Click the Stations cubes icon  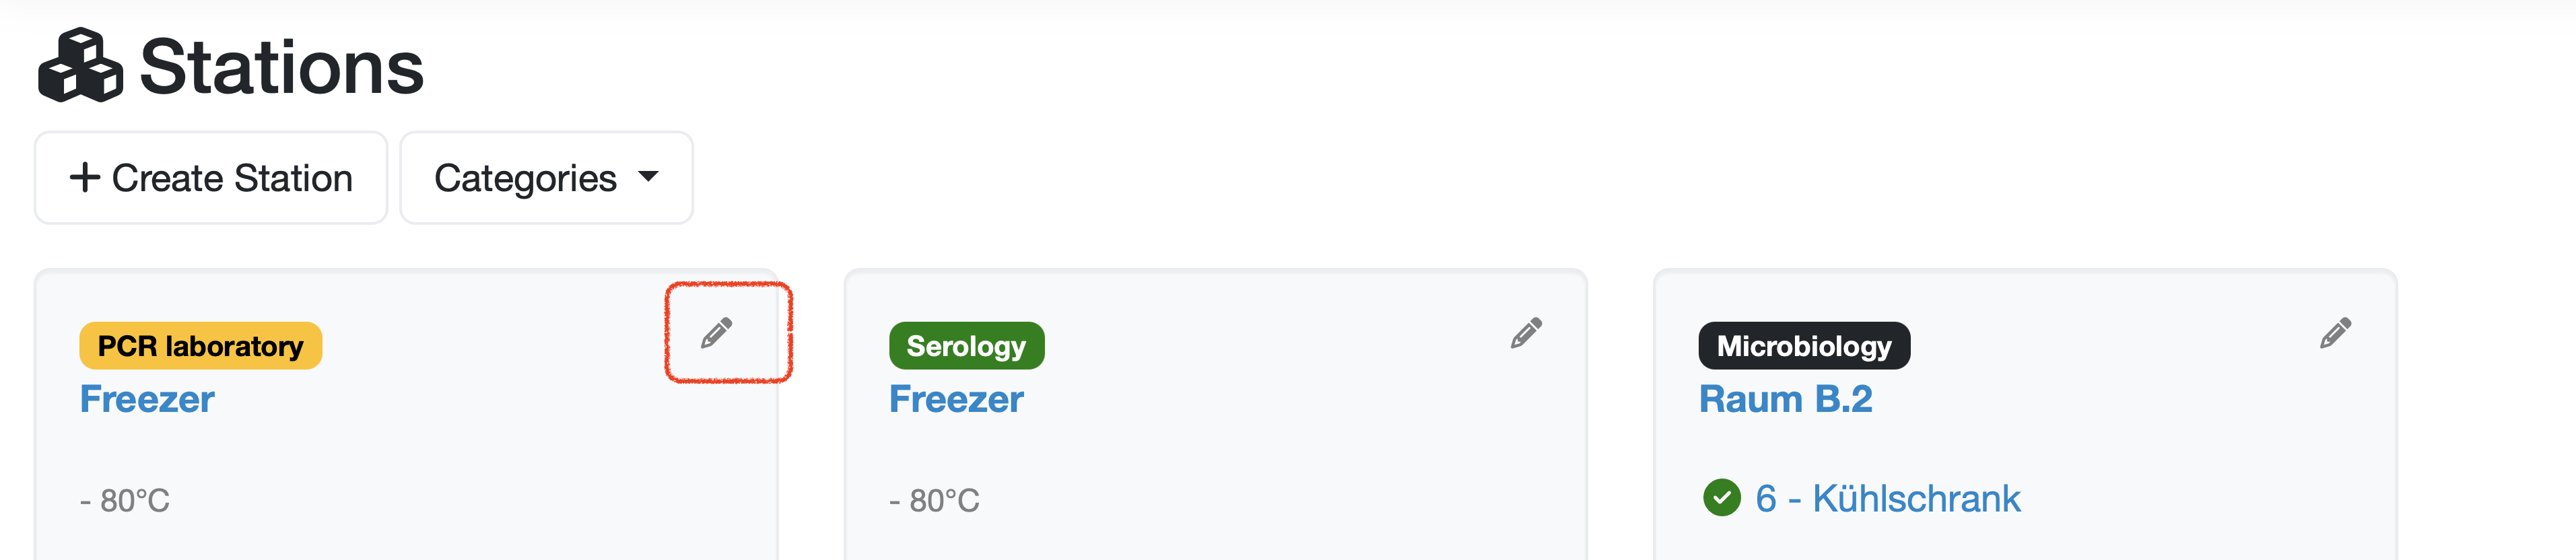[80, 66]
